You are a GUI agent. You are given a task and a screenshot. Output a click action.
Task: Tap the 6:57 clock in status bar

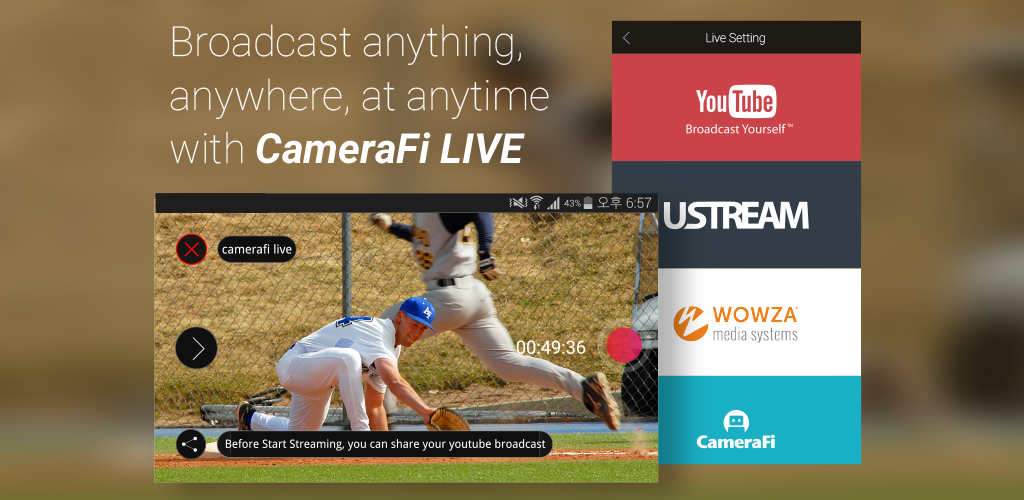pyautogui.click(x=638, y=203)
